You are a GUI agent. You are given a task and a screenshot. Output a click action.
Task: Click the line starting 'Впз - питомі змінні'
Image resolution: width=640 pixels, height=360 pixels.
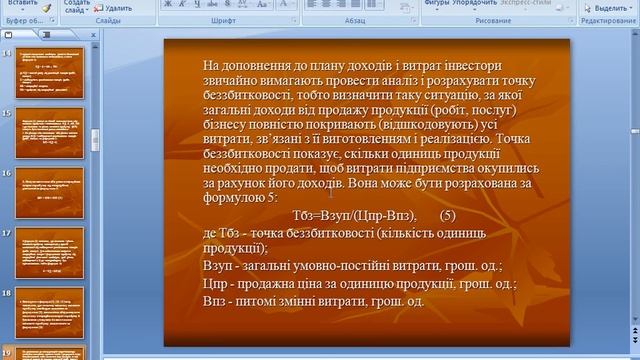313,302
